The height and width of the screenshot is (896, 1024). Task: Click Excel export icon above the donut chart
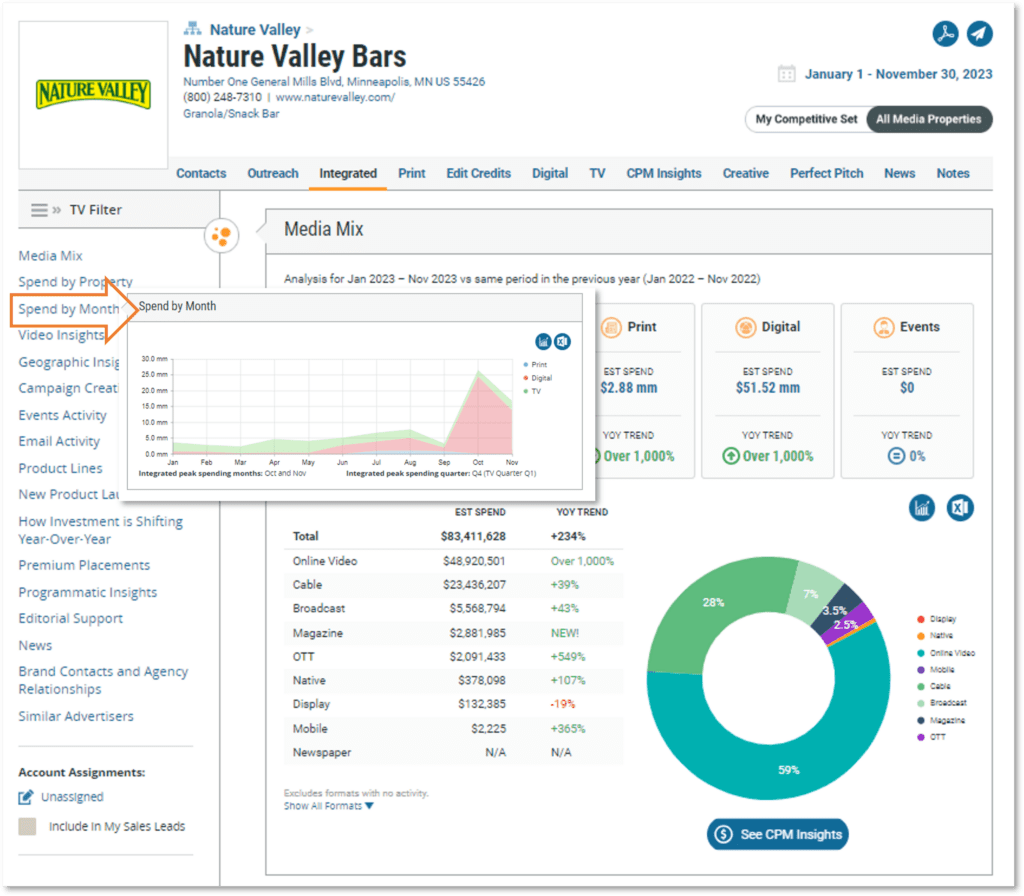(x=960, y=507)
